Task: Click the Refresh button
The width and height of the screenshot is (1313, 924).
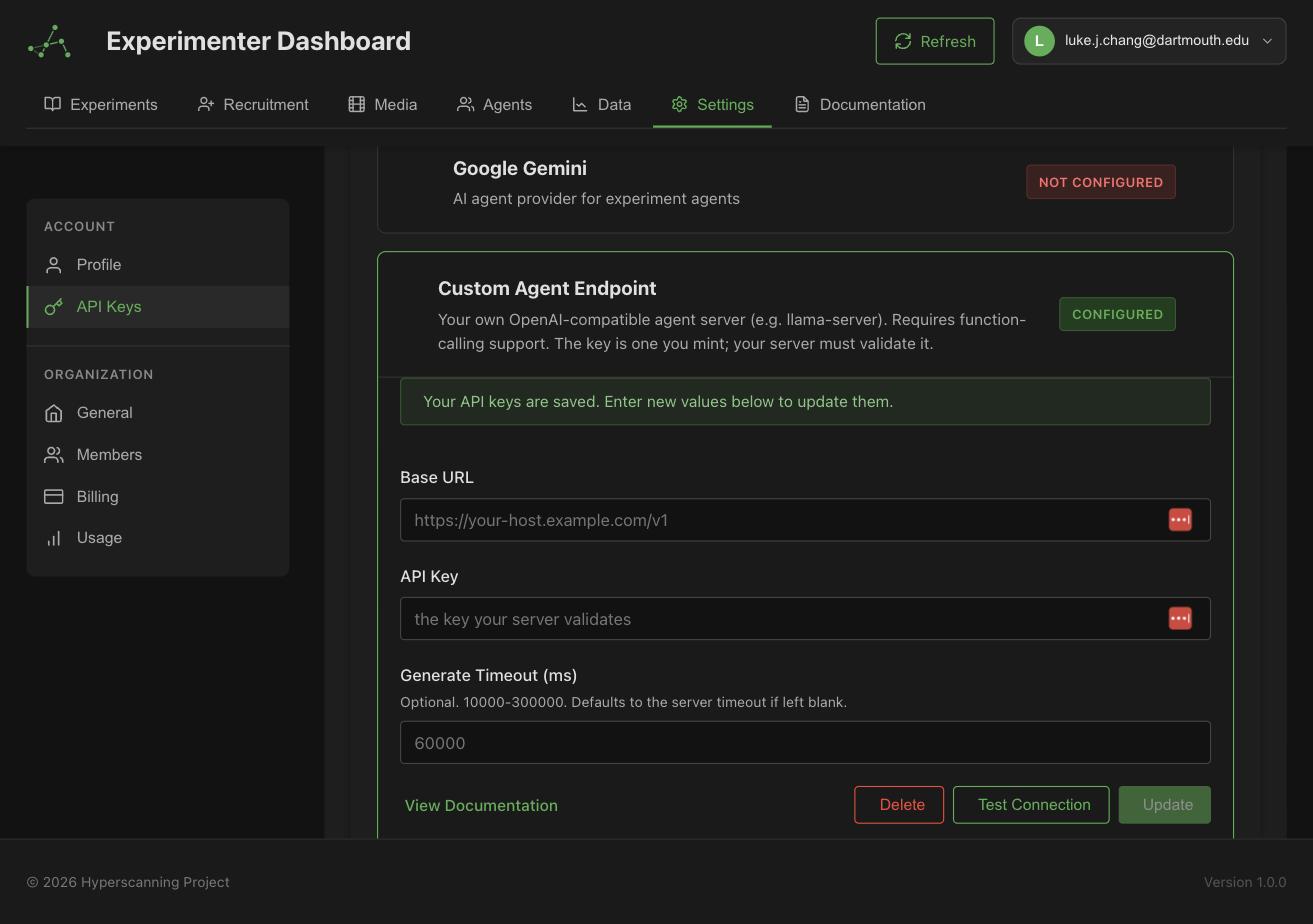Action: coord(935,41)
